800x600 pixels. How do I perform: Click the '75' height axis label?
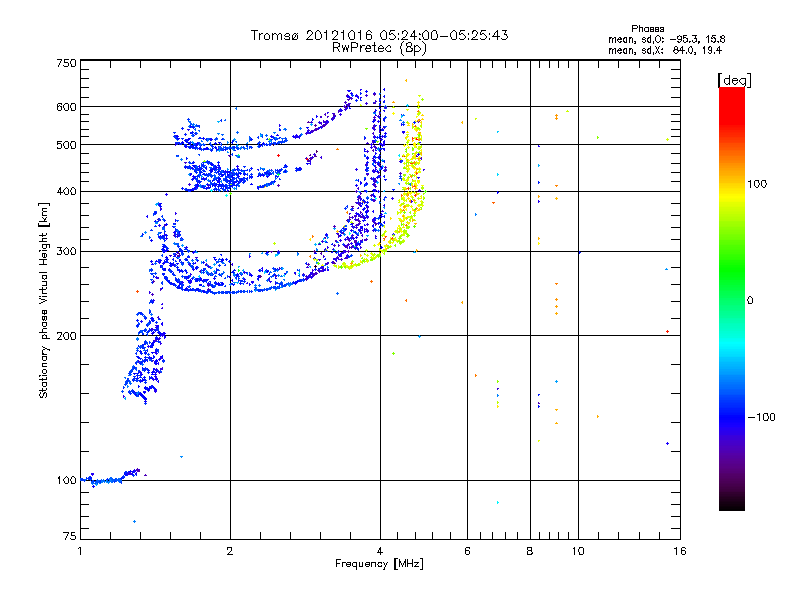pyautogui.click(x=70, y=536)
